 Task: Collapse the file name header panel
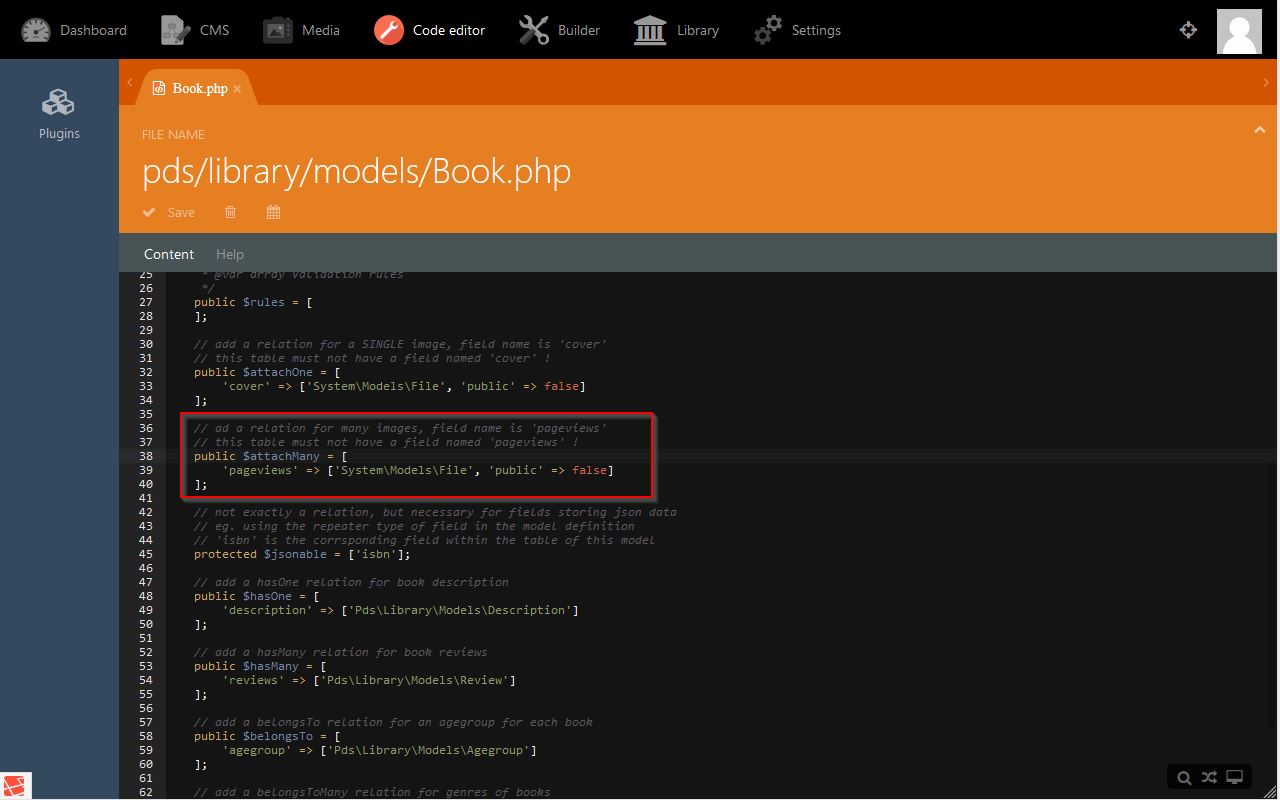1259,130
